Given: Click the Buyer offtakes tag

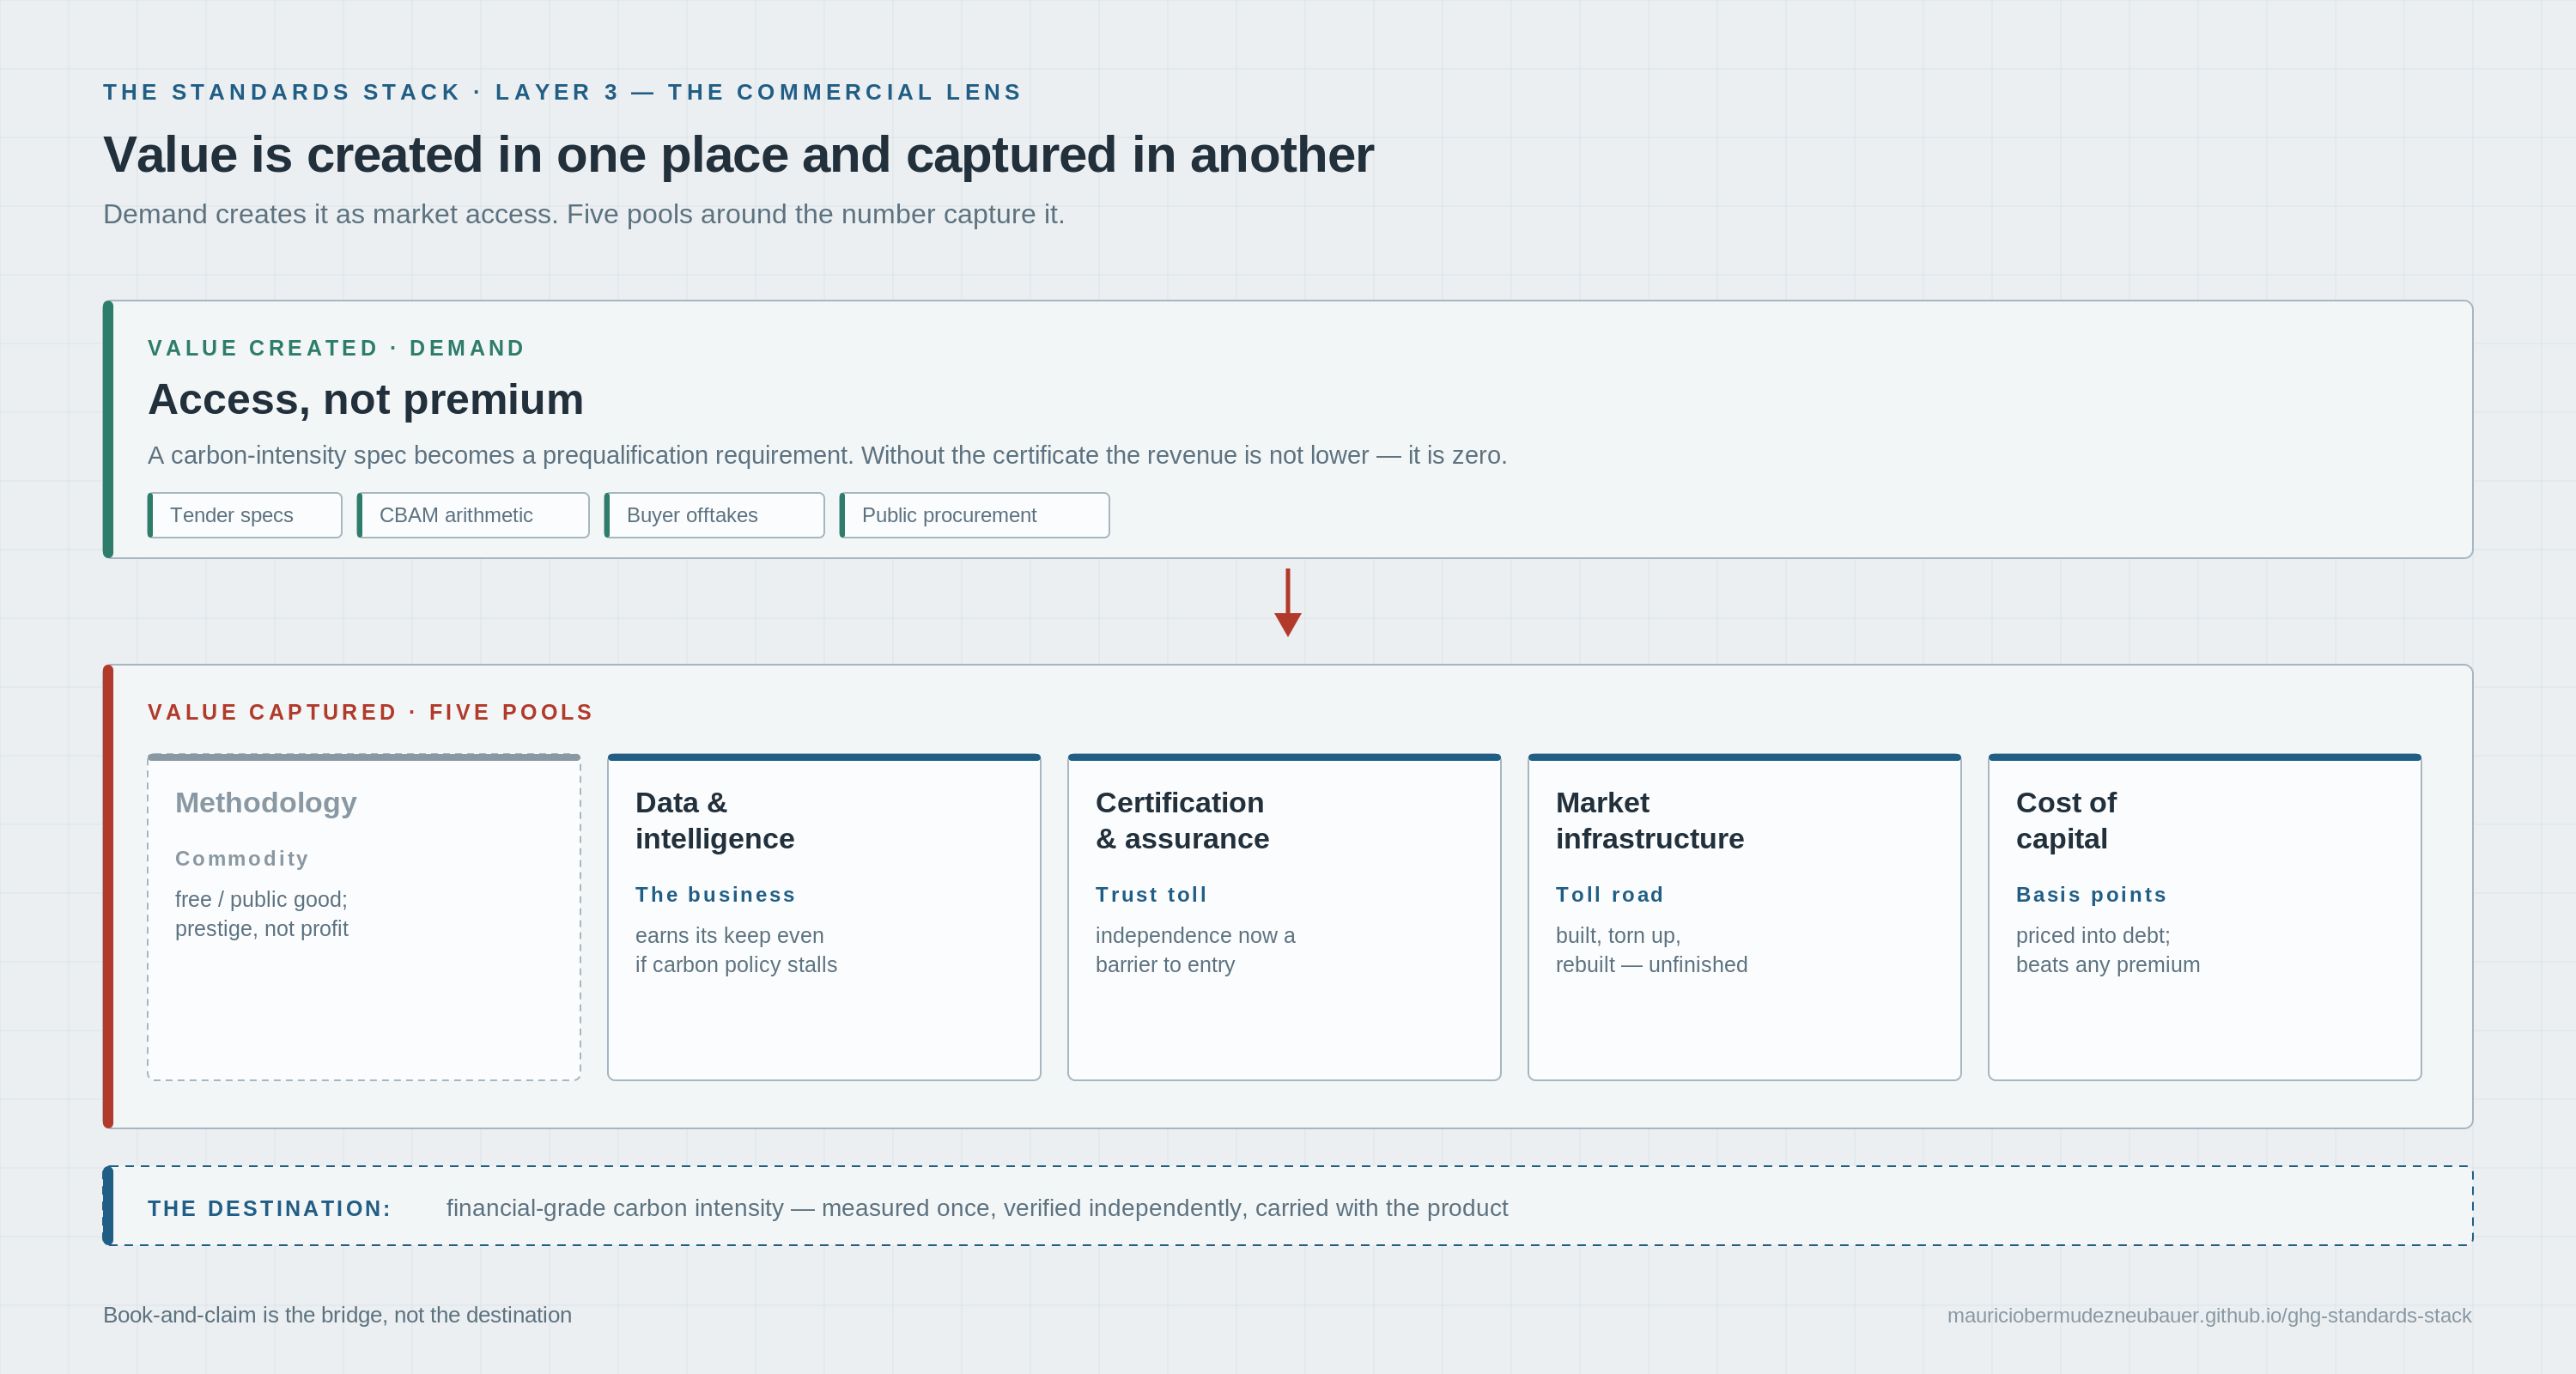Looking at the screenshot, I should click(714, 515).
